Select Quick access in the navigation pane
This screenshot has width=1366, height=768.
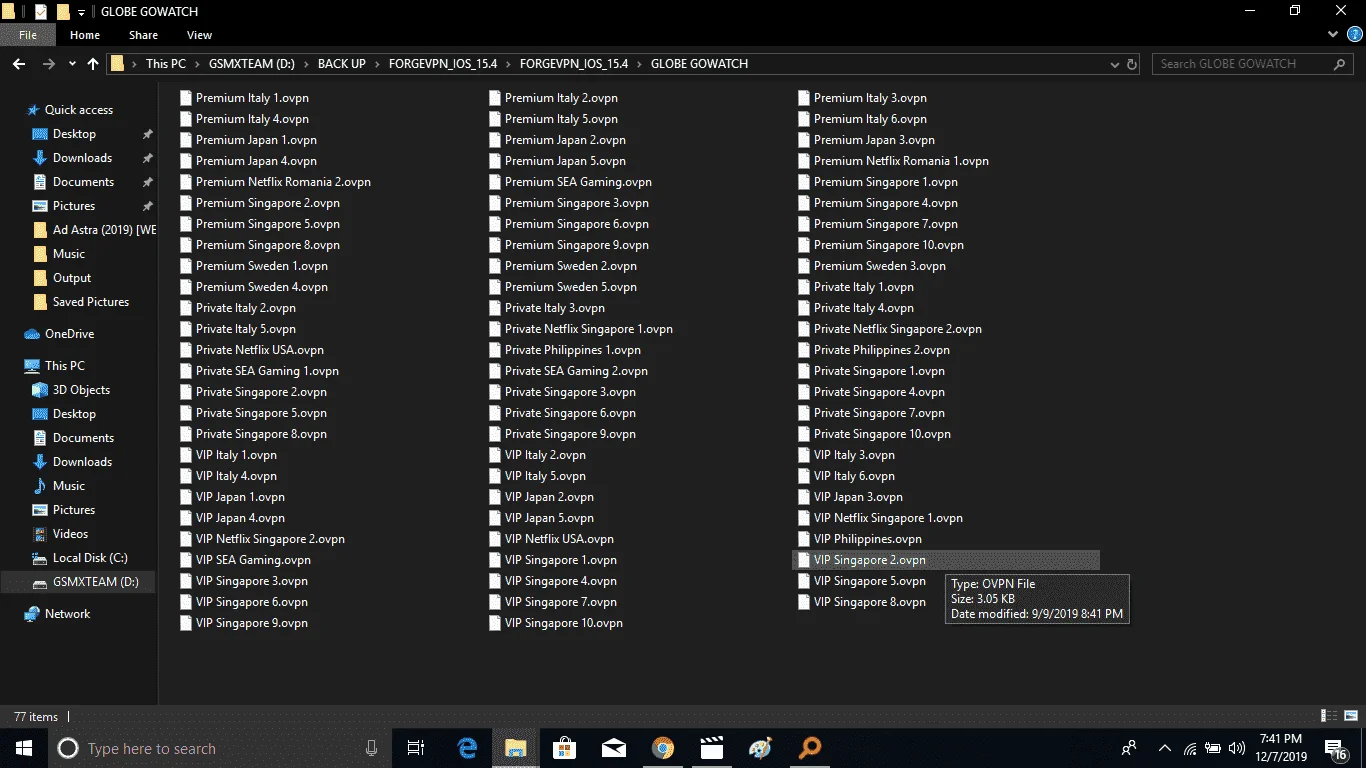79,110
